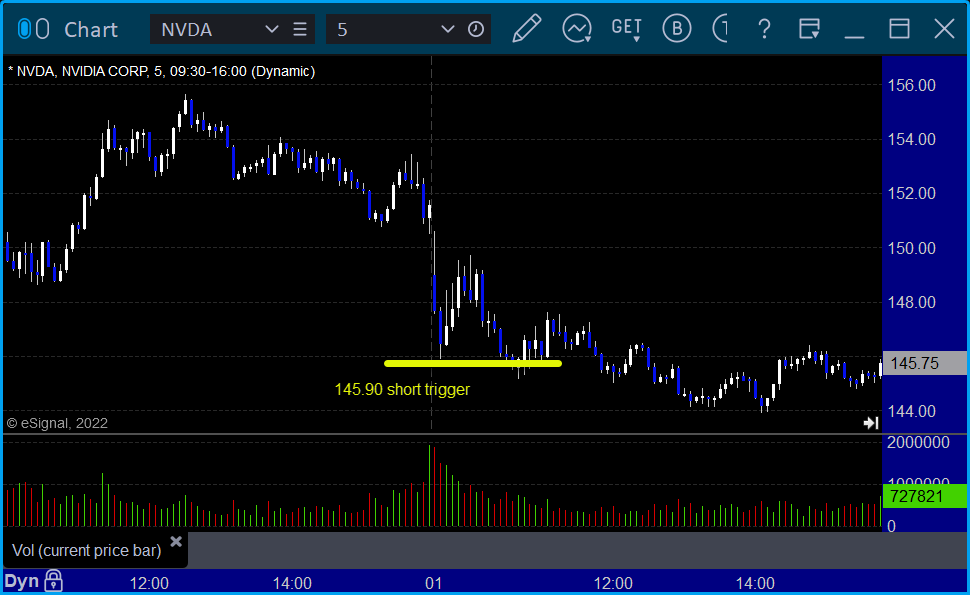Screen dimensions: 970x595
Task: Click the '145.90 short trigger' annotation text
Action: [x=402, y=390]
